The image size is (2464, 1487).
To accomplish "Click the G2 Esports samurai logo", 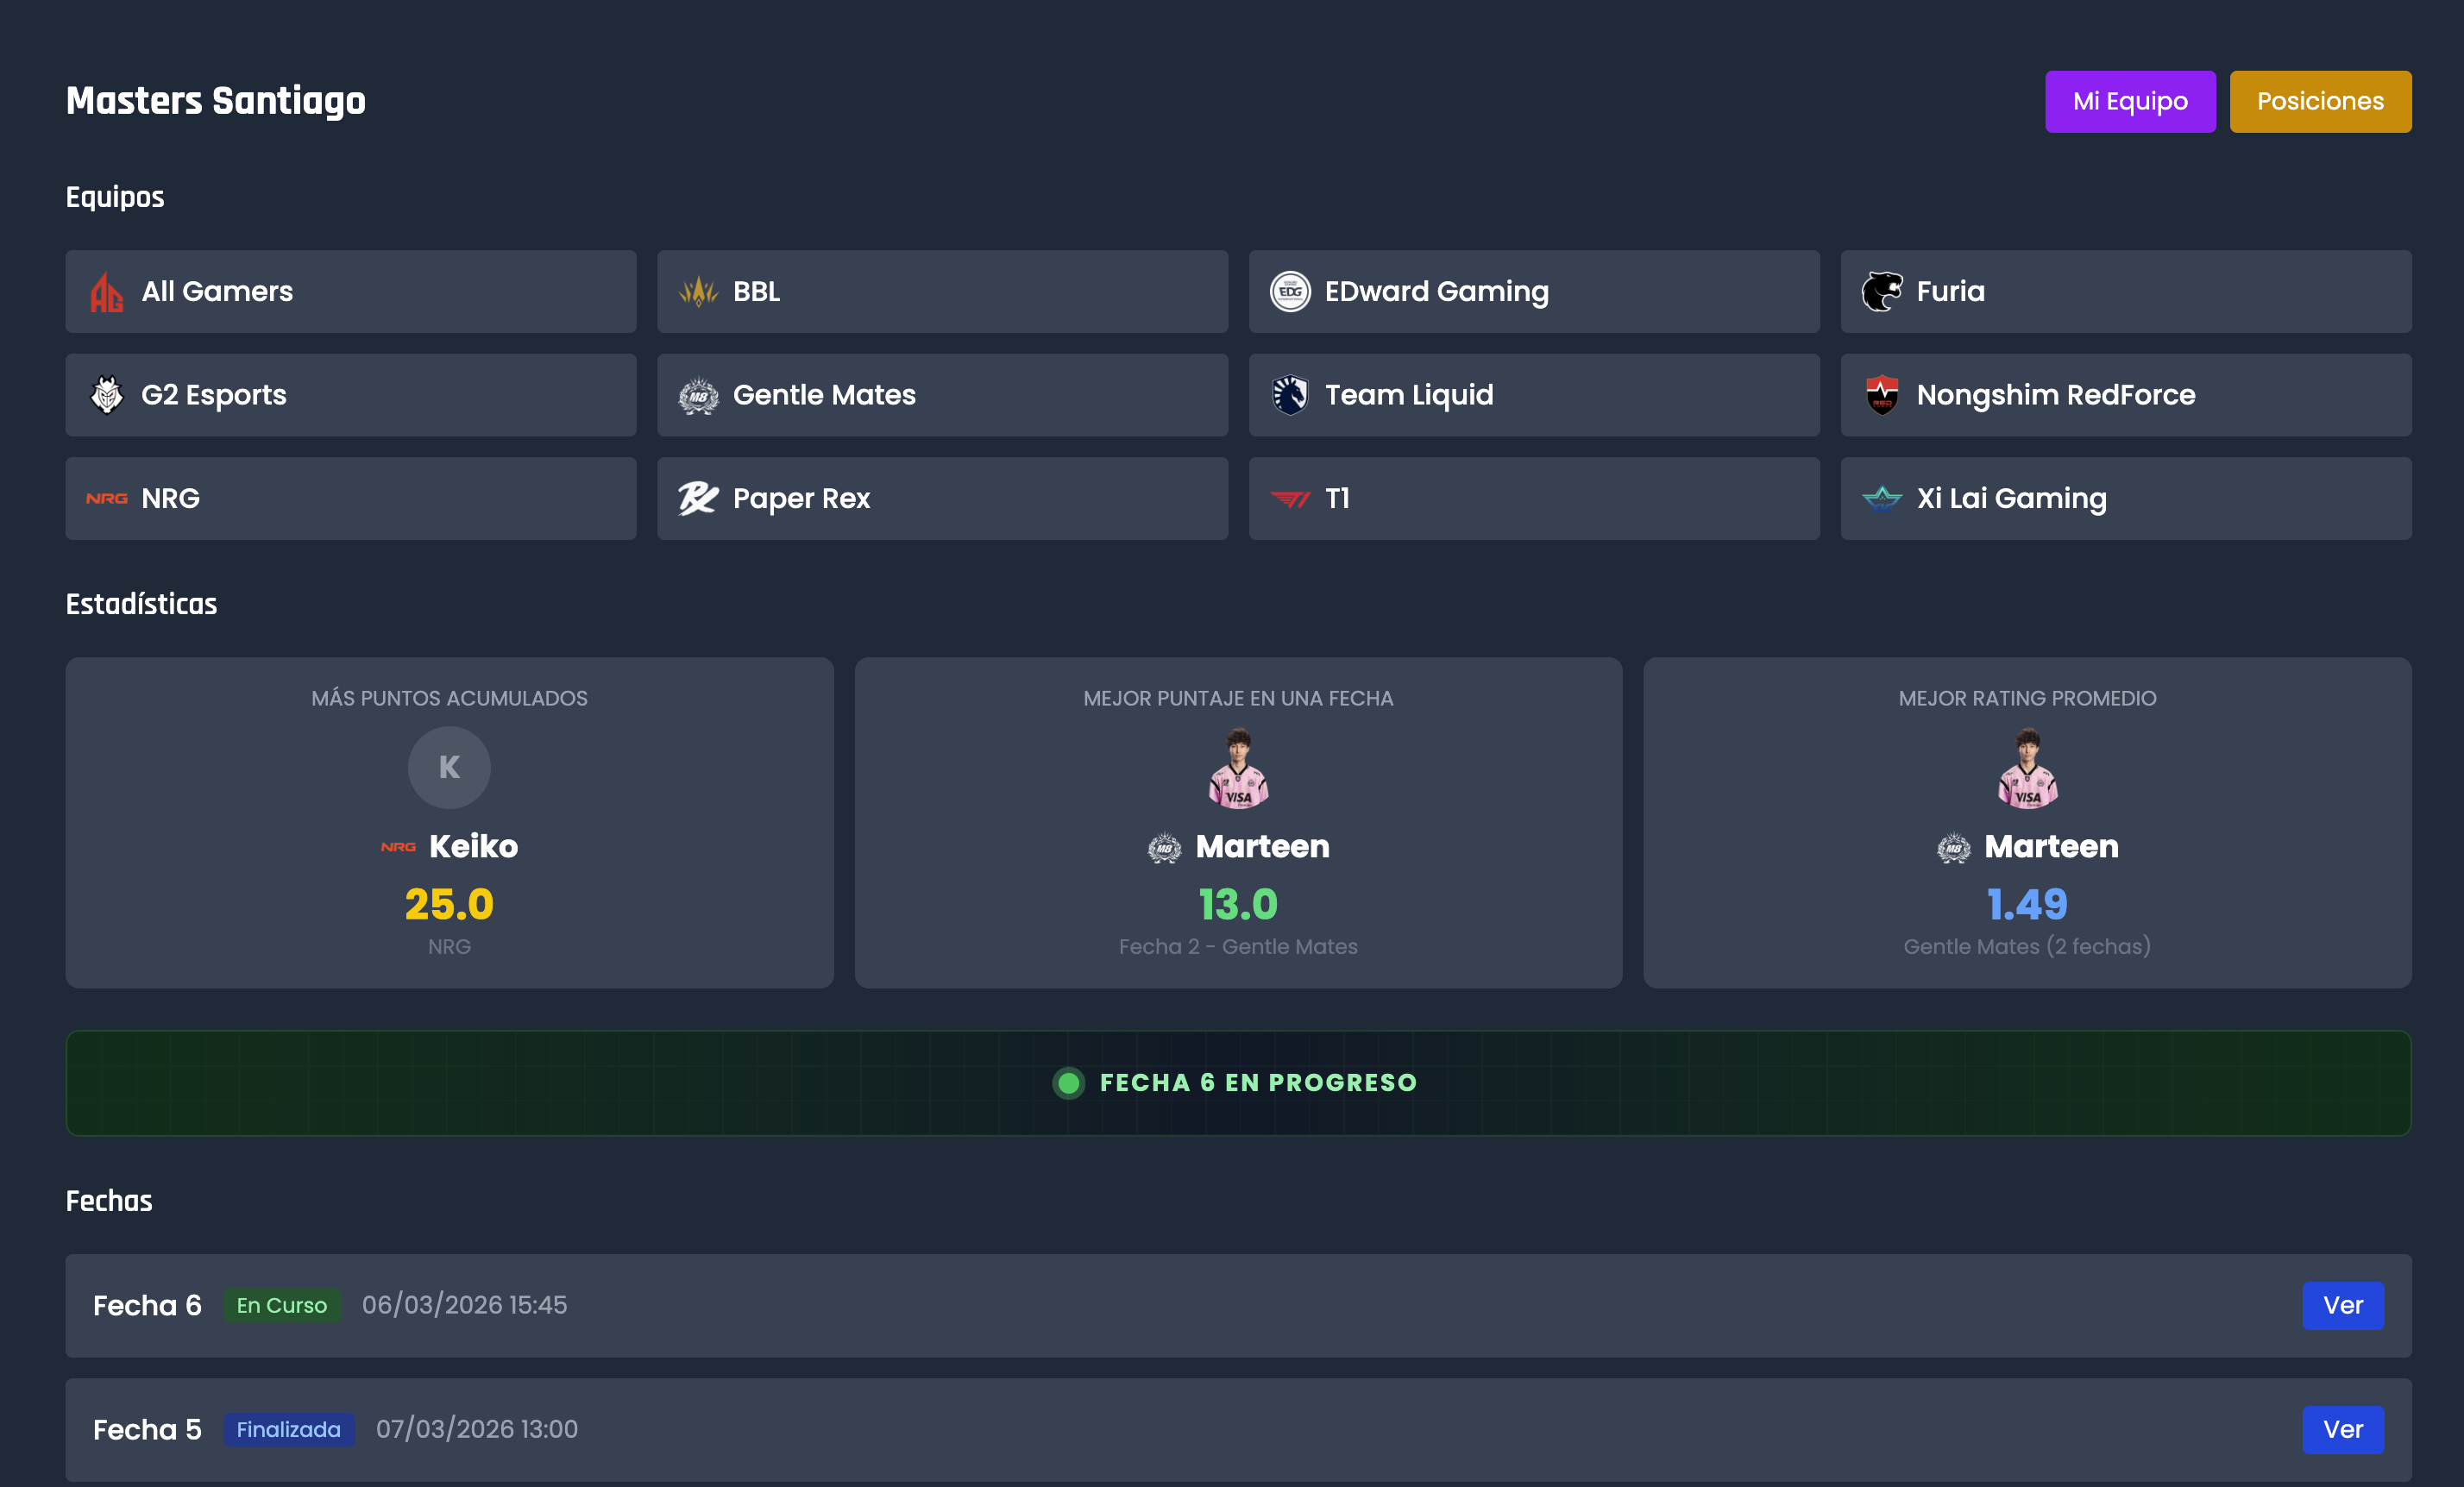I will pyautogui.click(x=106, y=395).
